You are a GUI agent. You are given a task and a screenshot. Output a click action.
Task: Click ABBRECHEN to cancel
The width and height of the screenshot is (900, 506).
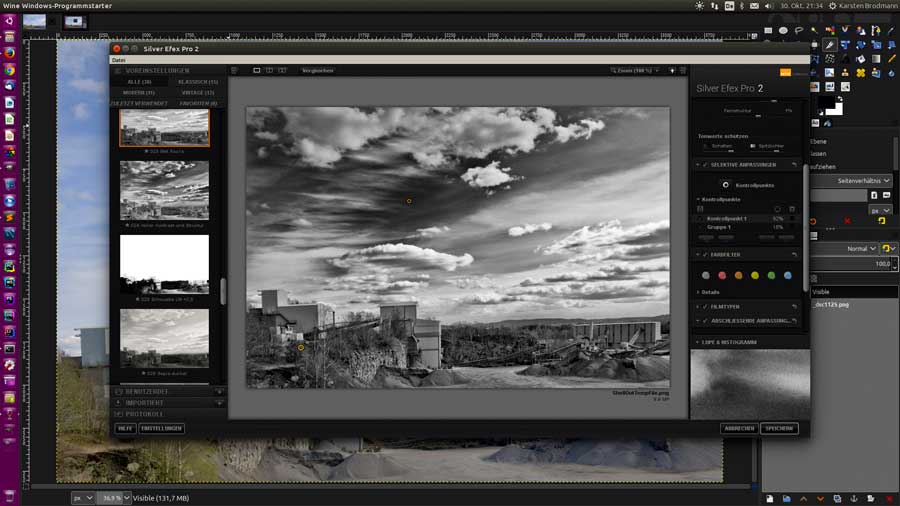pos(739,428)
